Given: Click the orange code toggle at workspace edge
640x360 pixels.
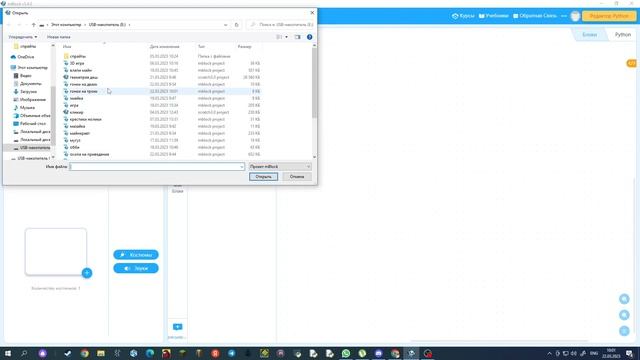Looking at the screenshot, I should pyautogui.click(x=631, y=63).
